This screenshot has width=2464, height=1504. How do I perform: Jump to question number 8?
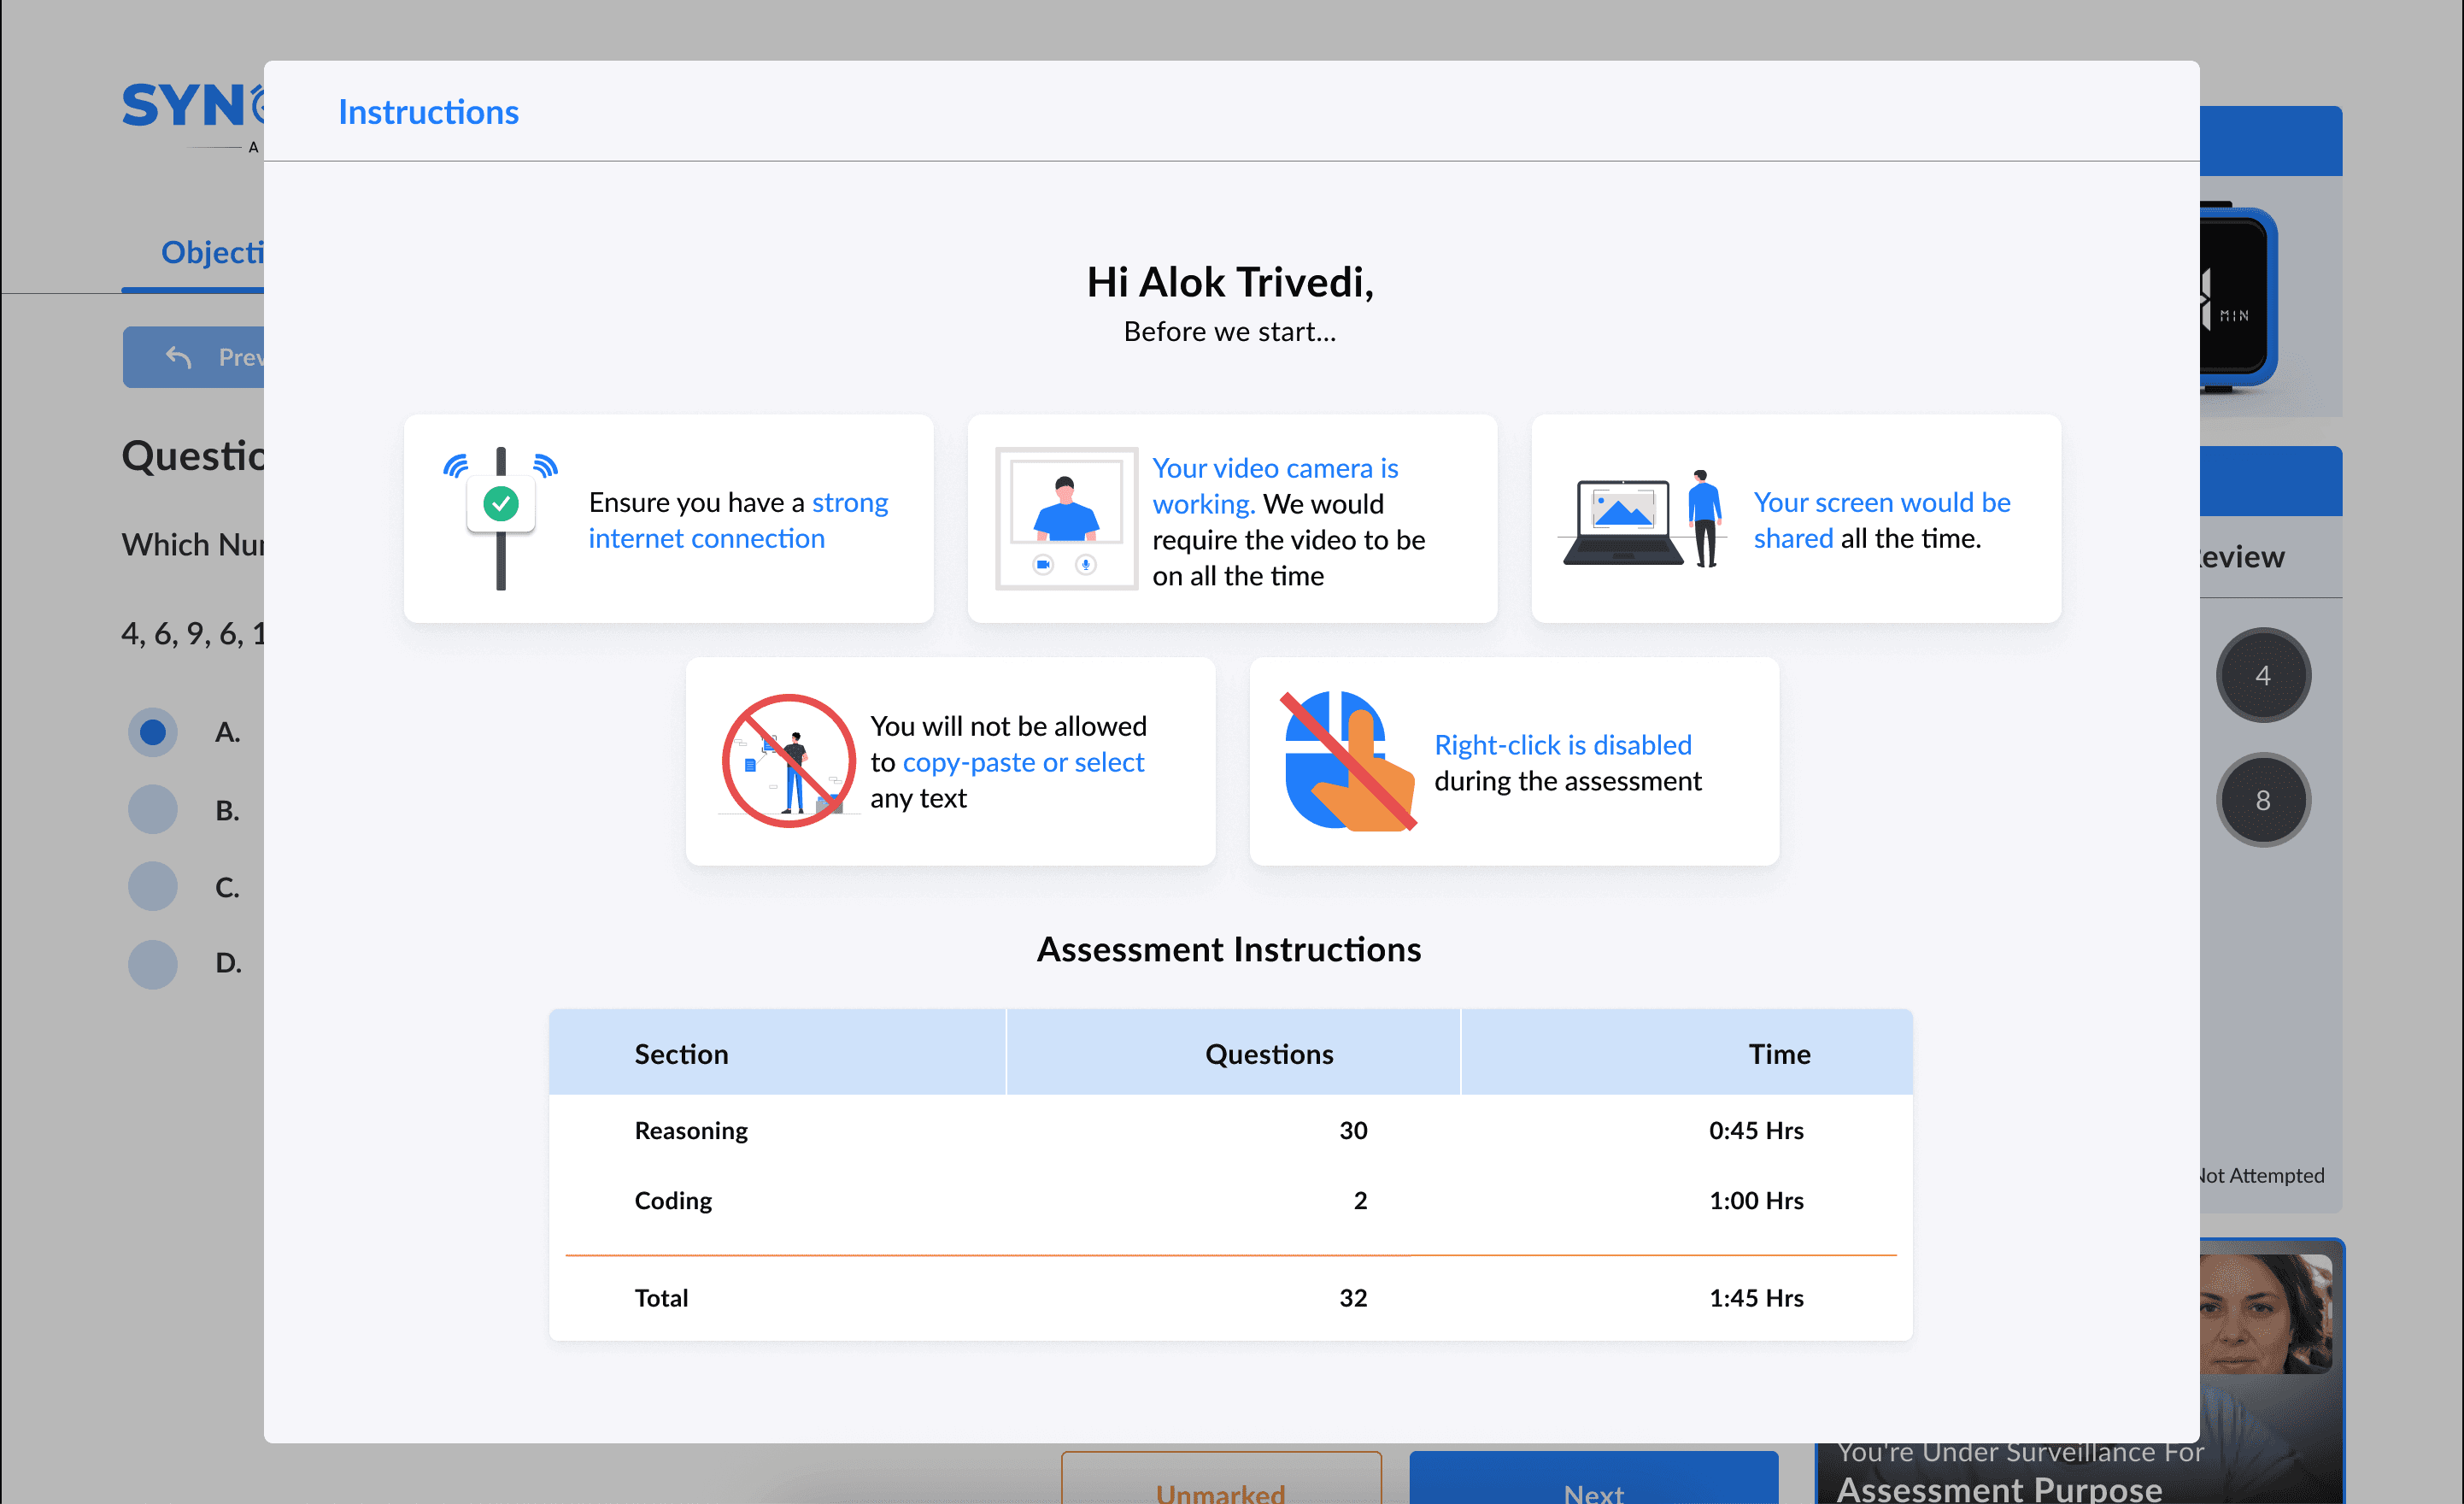tap(2262, 800)
